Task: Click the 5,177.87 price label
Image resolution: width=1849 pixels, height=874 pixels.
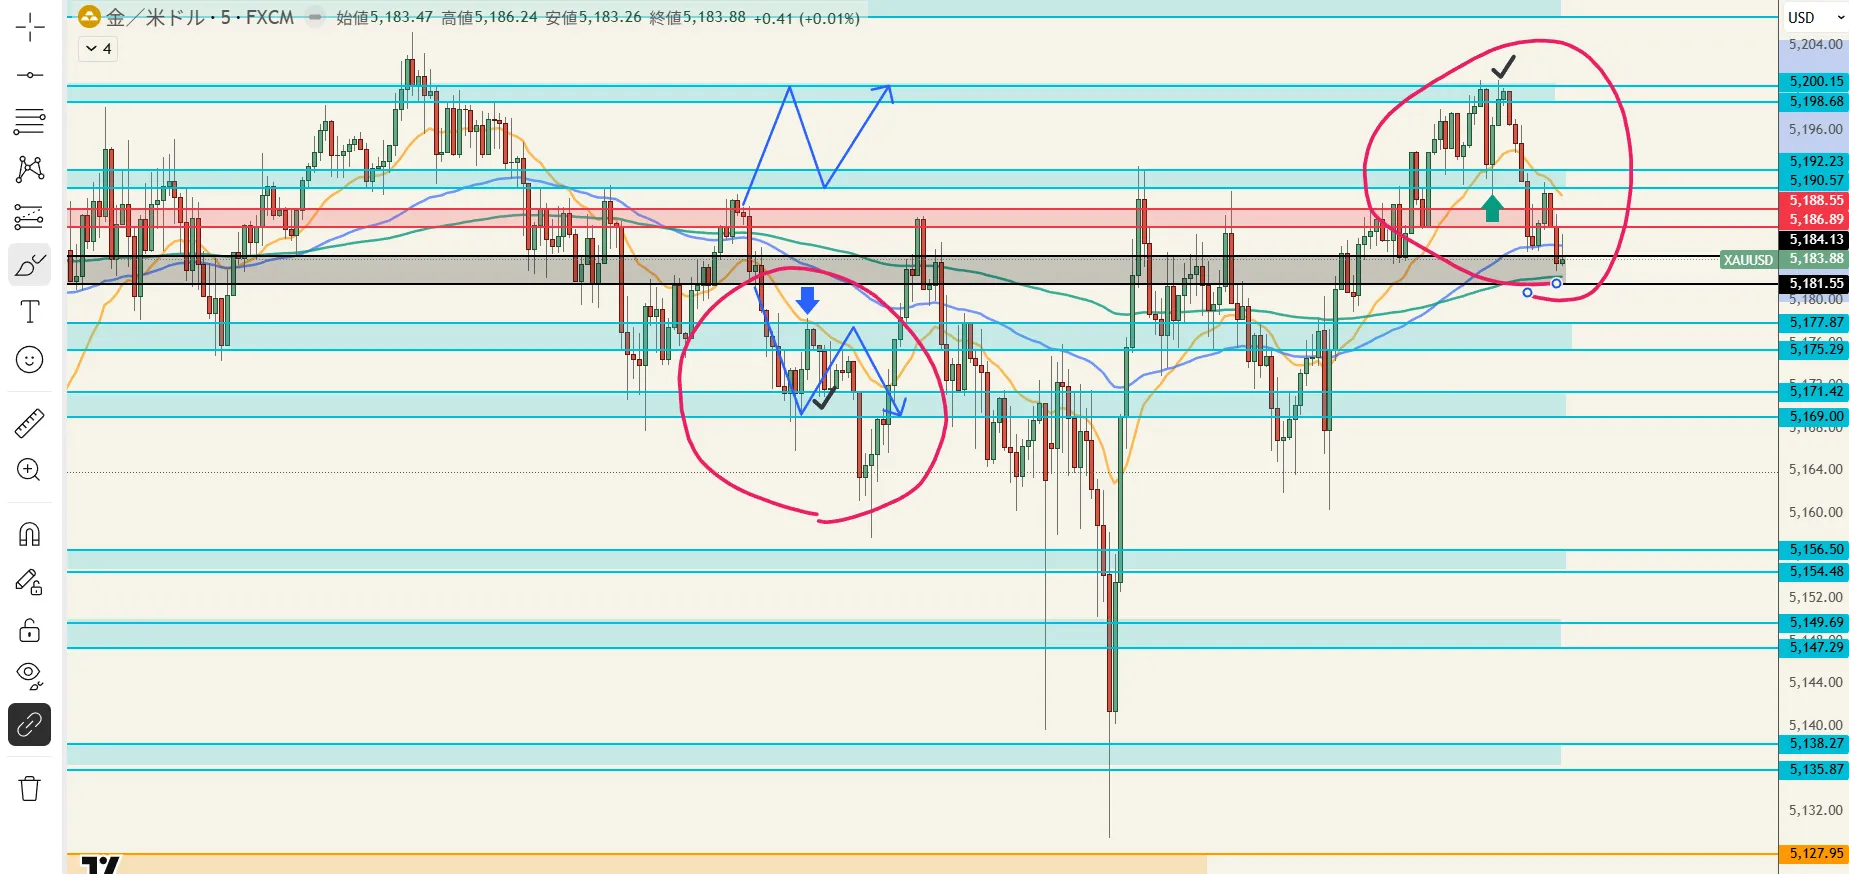Action: coord(1816,322)
